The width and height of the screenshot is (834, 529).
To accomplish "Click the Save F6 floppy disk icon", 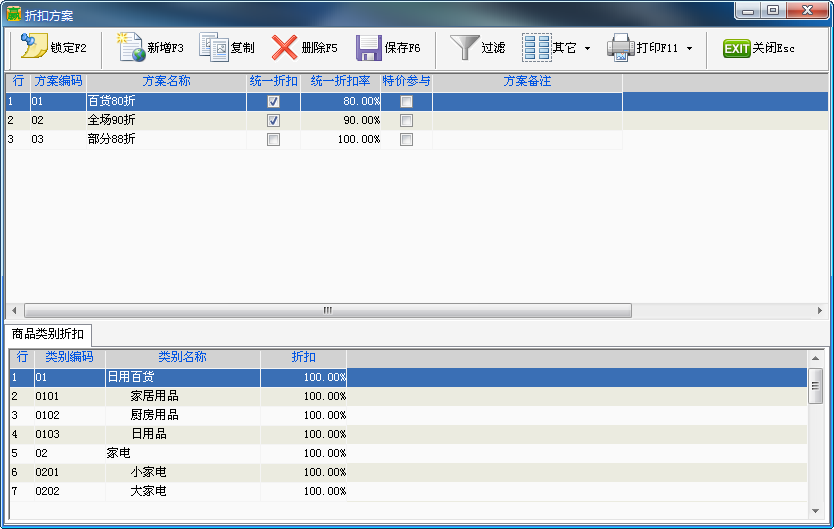I will click(369, 47).
